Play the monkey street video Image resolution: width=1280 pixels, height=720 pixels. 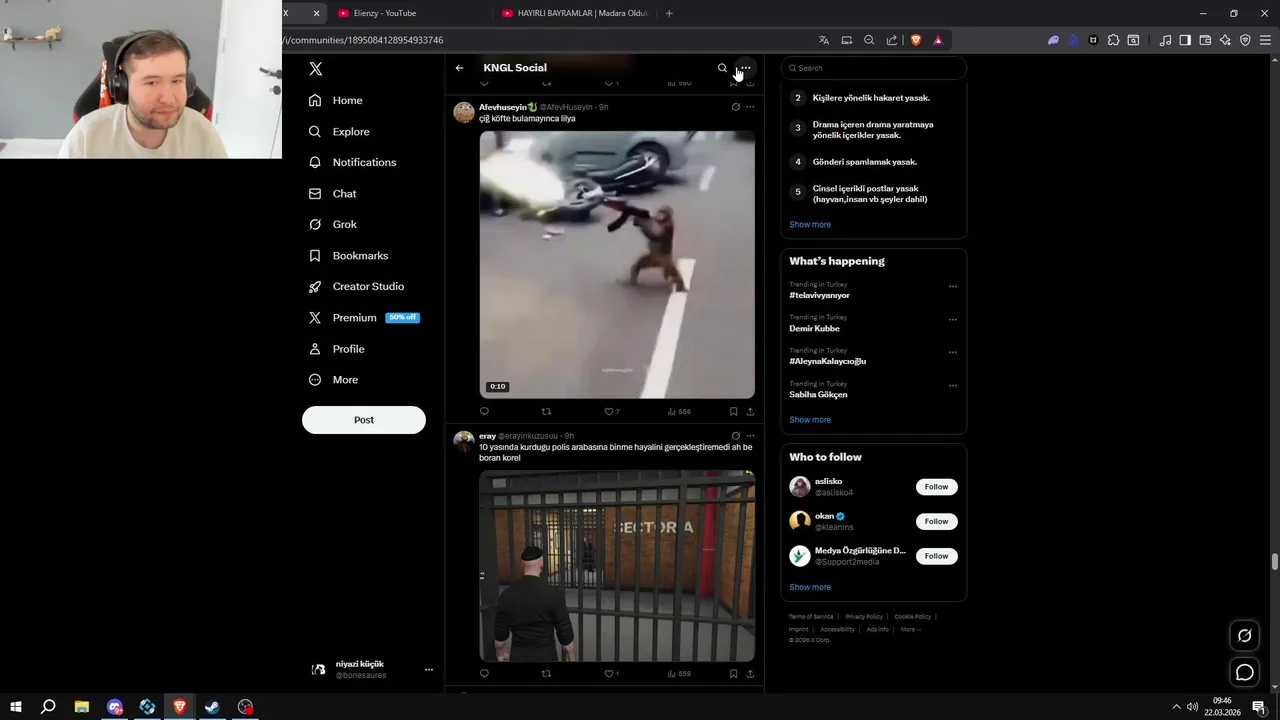tap(617, 264)
